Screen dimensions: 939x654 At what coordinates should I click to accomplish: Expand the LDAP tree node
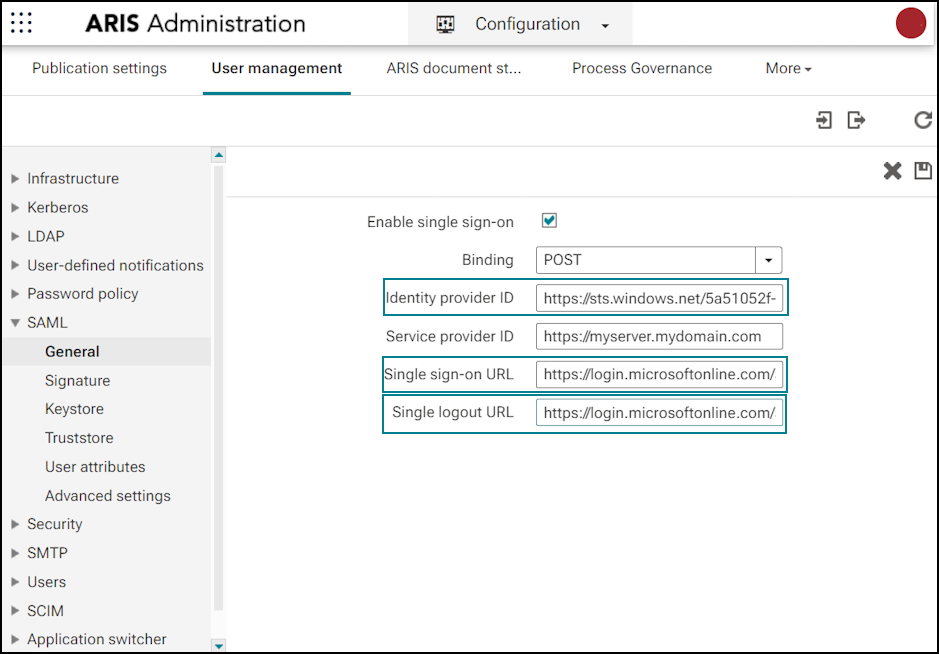16,236
